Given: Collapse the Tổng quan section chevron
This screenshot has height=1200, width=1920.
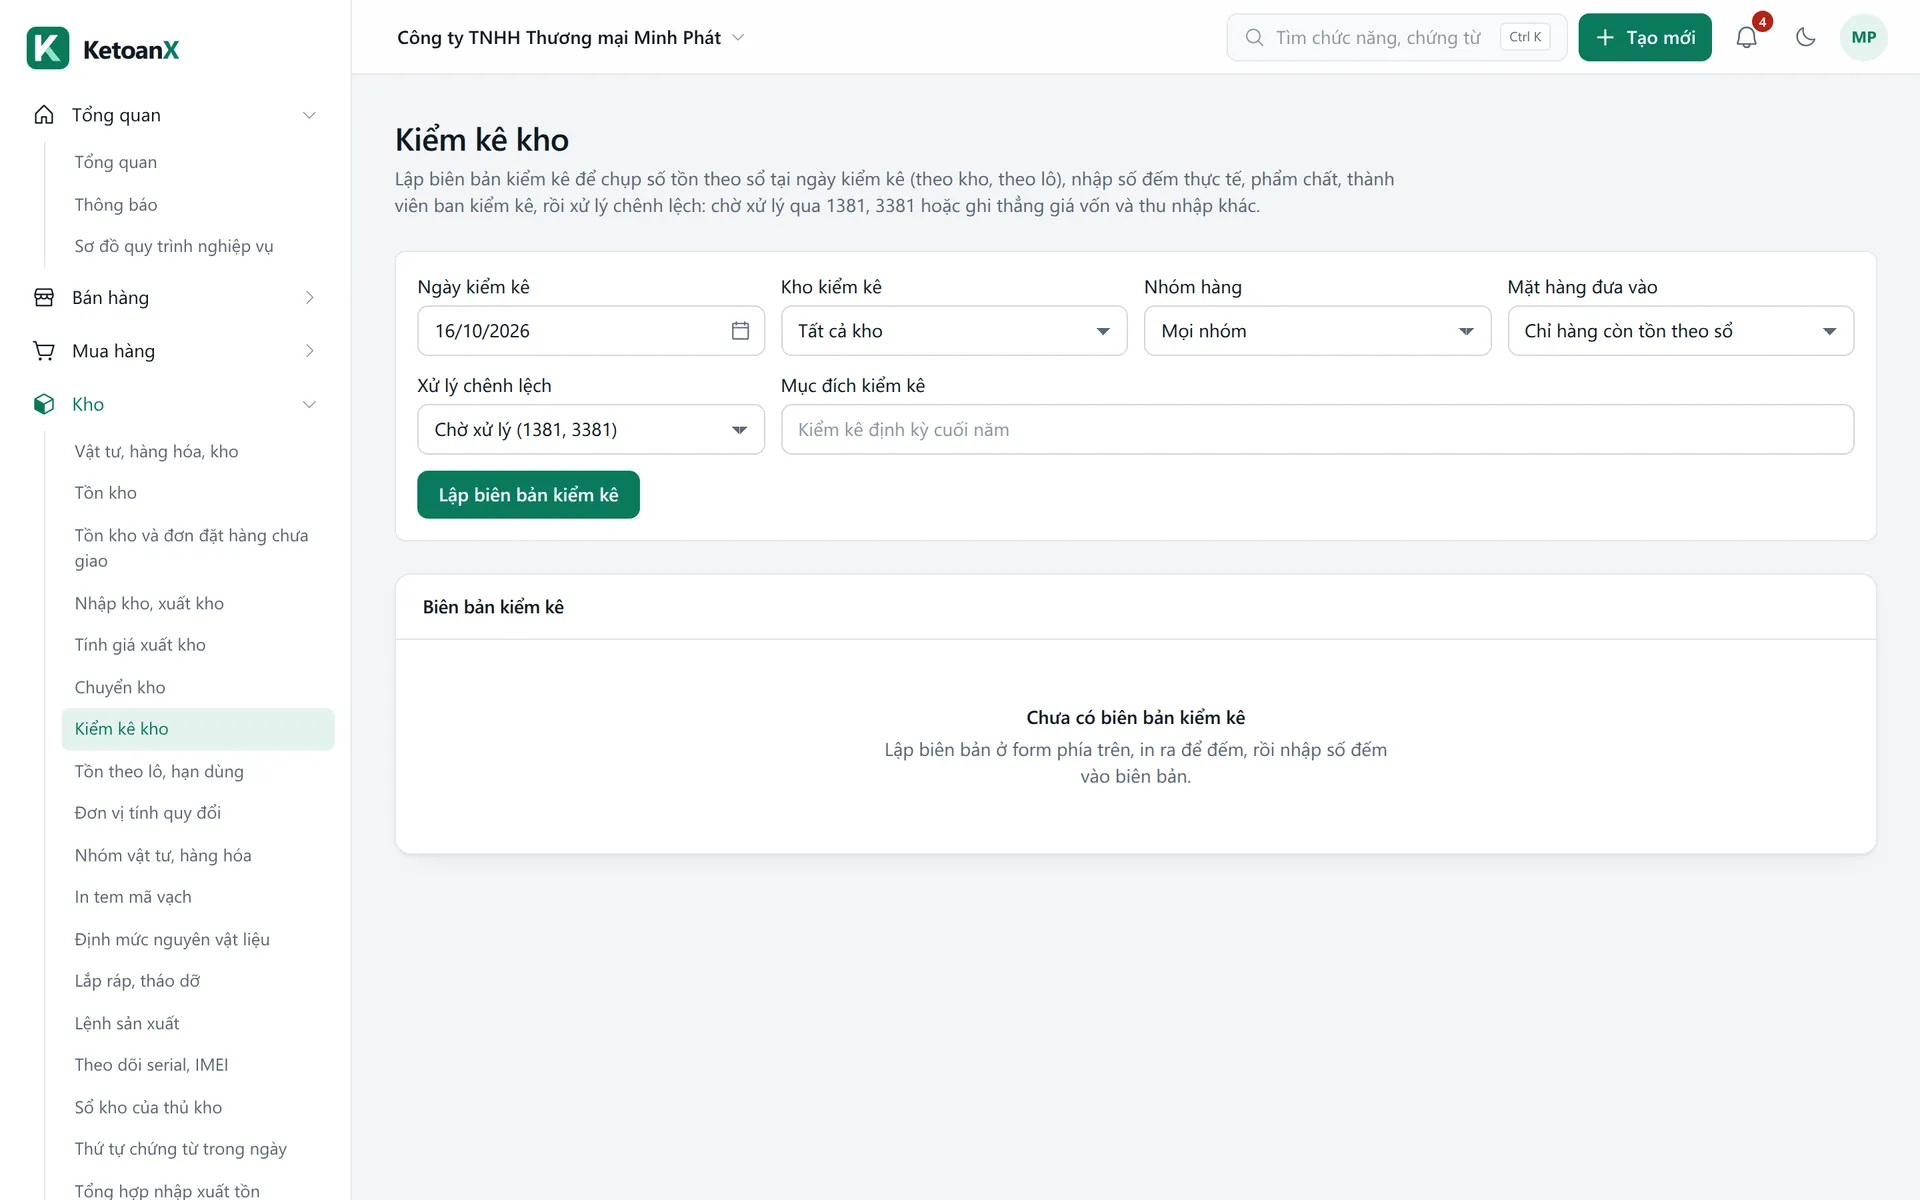Looking at the screenshot, I should (309, 115).
